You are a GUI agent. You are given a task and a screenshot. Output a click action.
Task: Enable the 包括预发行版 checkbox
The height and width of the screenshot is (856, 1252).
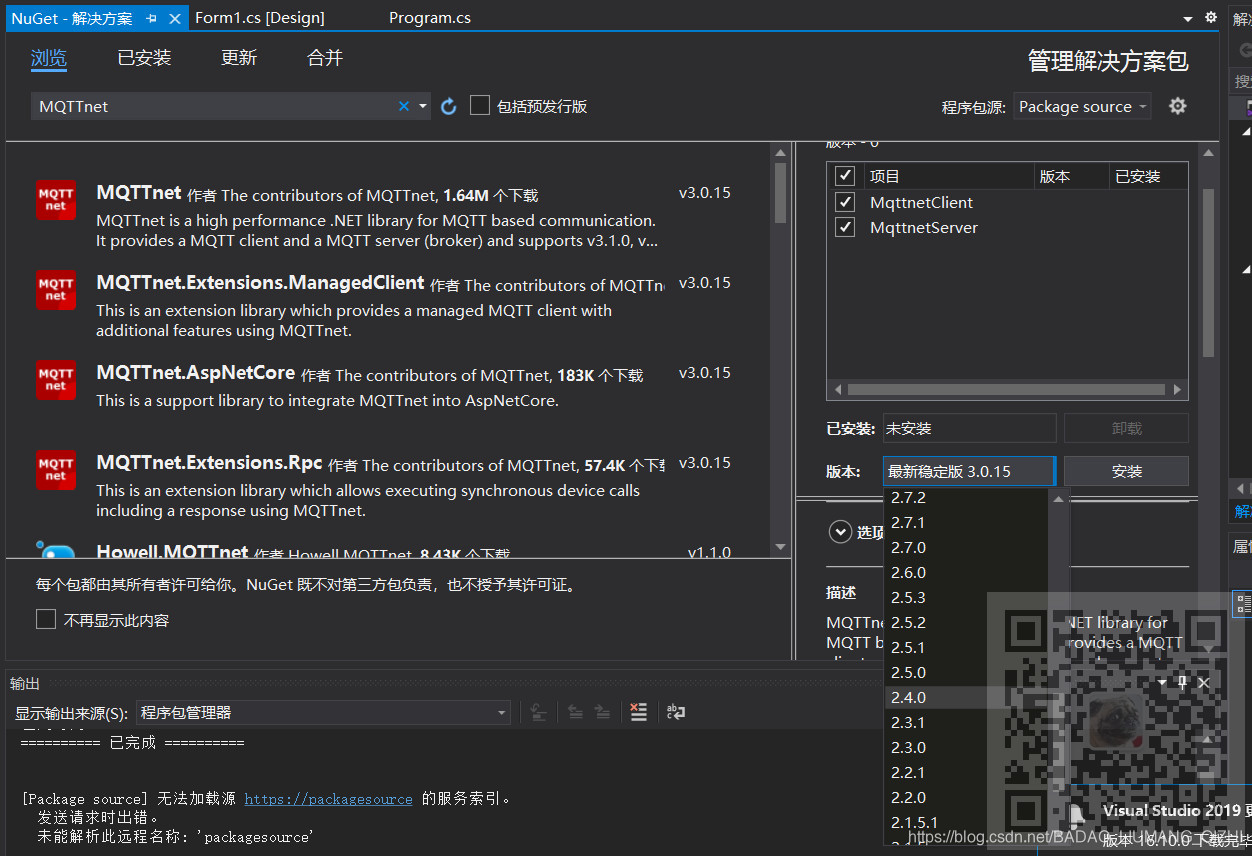[480, 105]
